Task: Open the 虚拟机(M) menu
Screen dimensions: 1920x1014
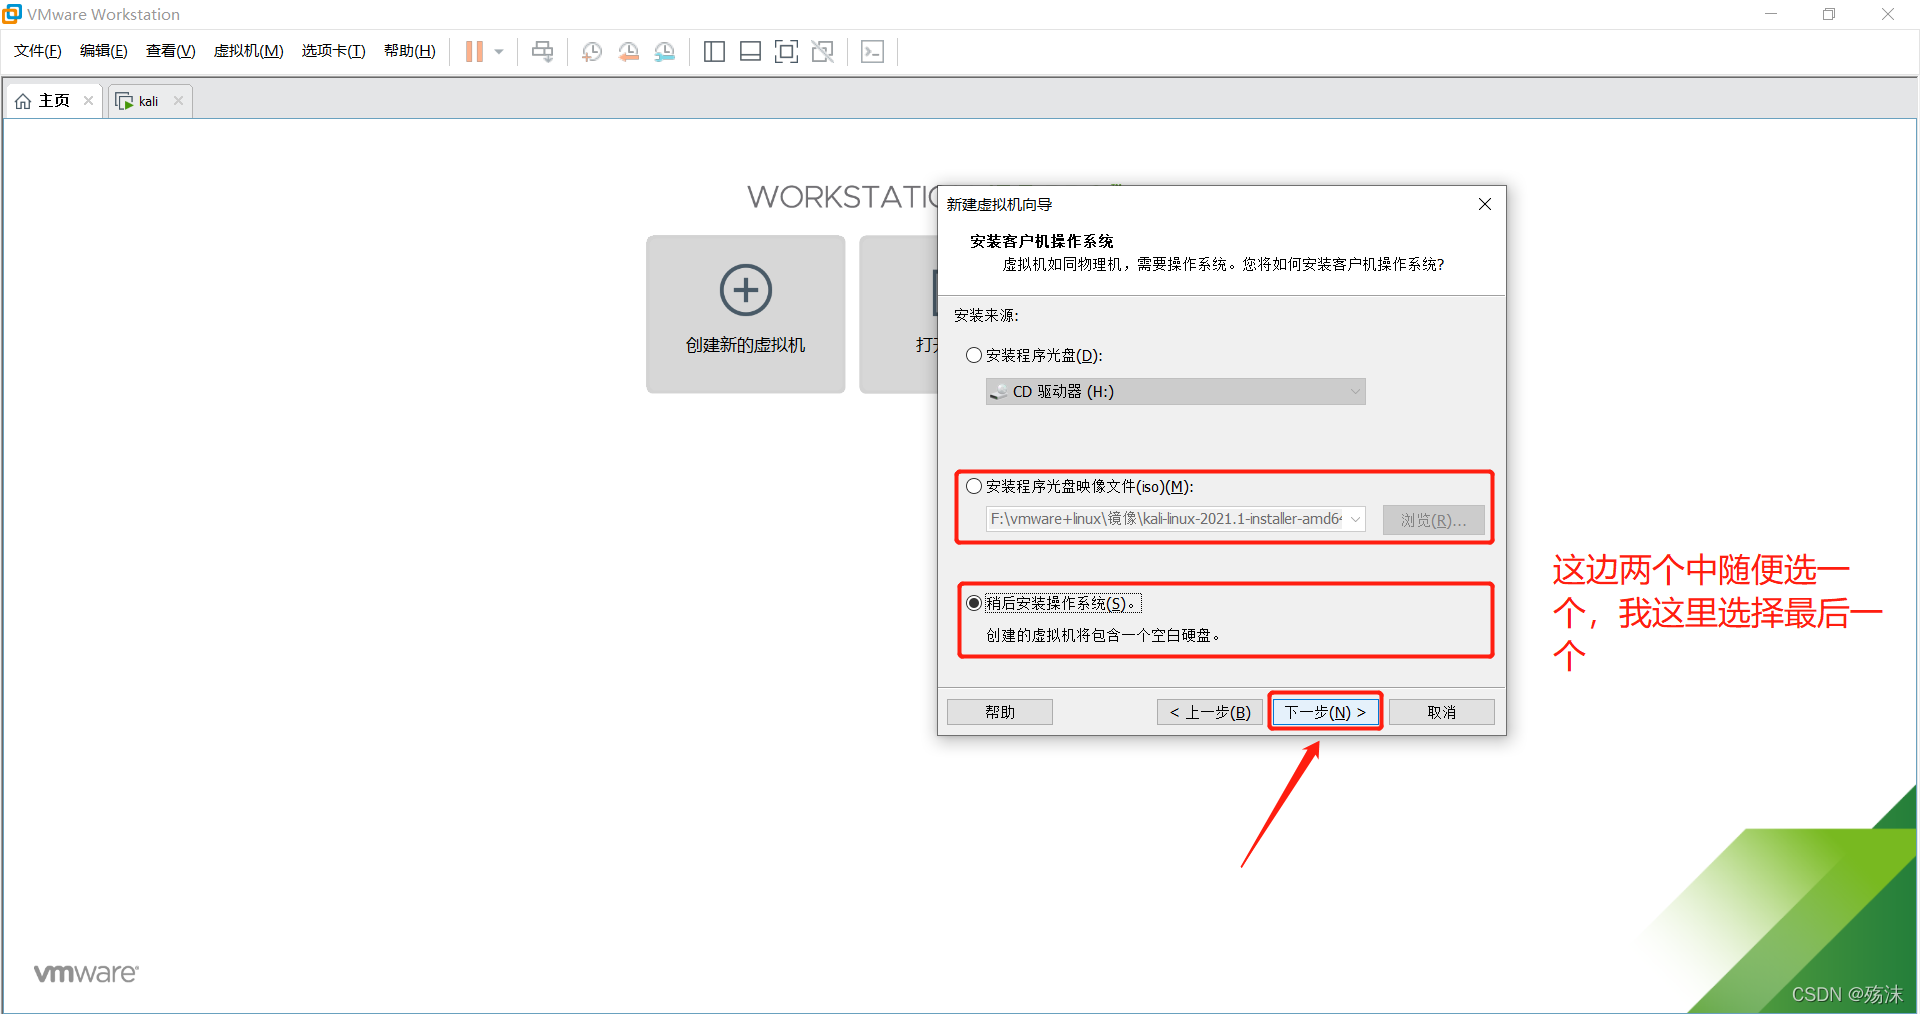Action: pyautogui.click(x=248, y=51)
